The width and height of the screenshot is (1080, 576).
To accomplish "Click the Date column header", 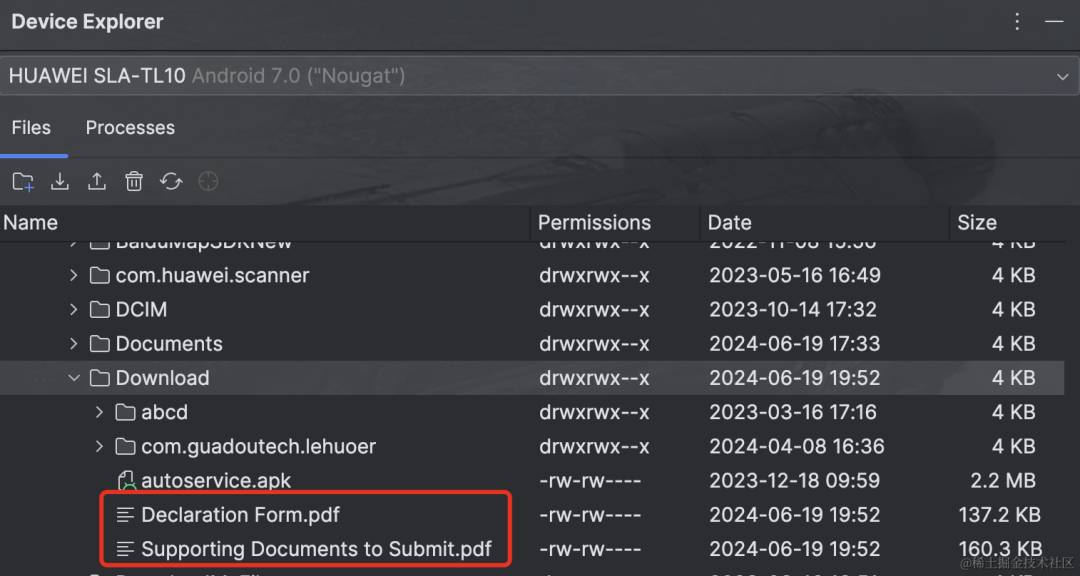I will coord(730,223).
